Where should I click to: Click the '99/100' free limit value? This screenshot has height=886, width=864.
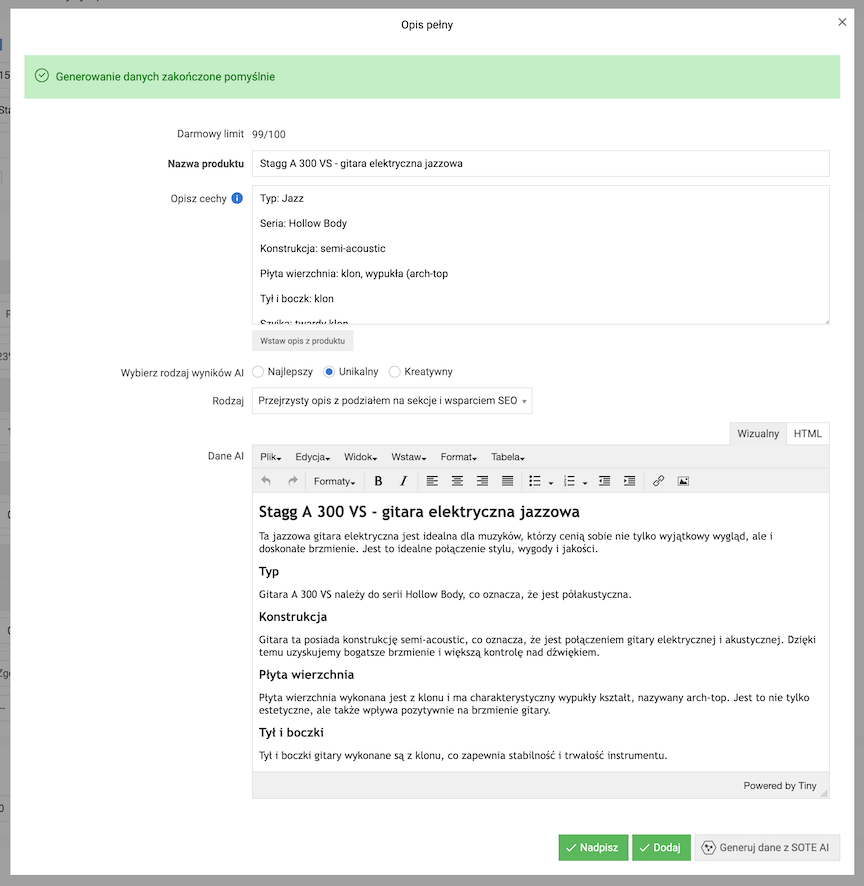click(x=268, y=134)
